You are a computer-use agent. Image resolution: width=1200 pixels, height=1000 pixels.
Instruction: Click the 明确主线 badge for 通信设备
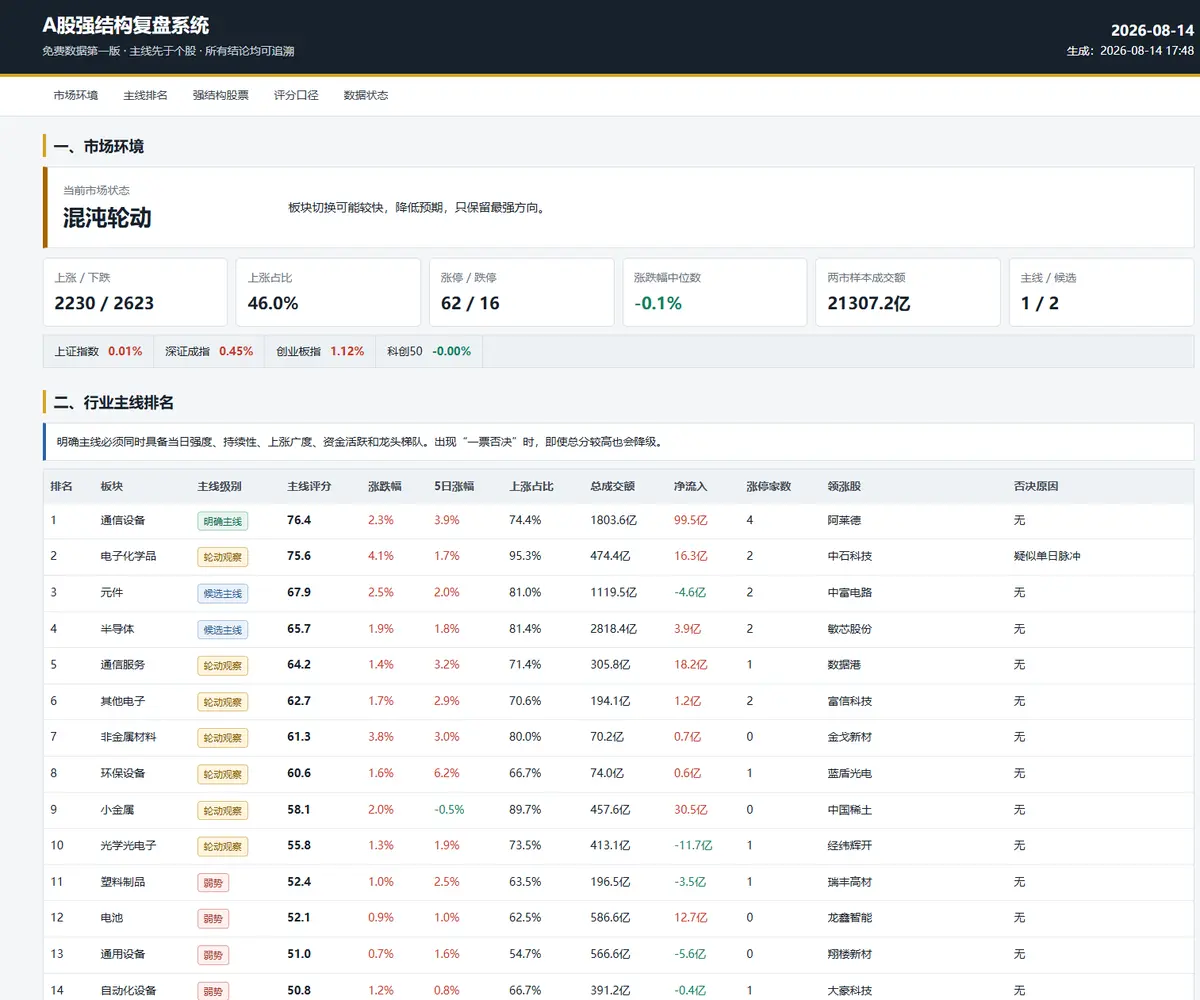223,521
